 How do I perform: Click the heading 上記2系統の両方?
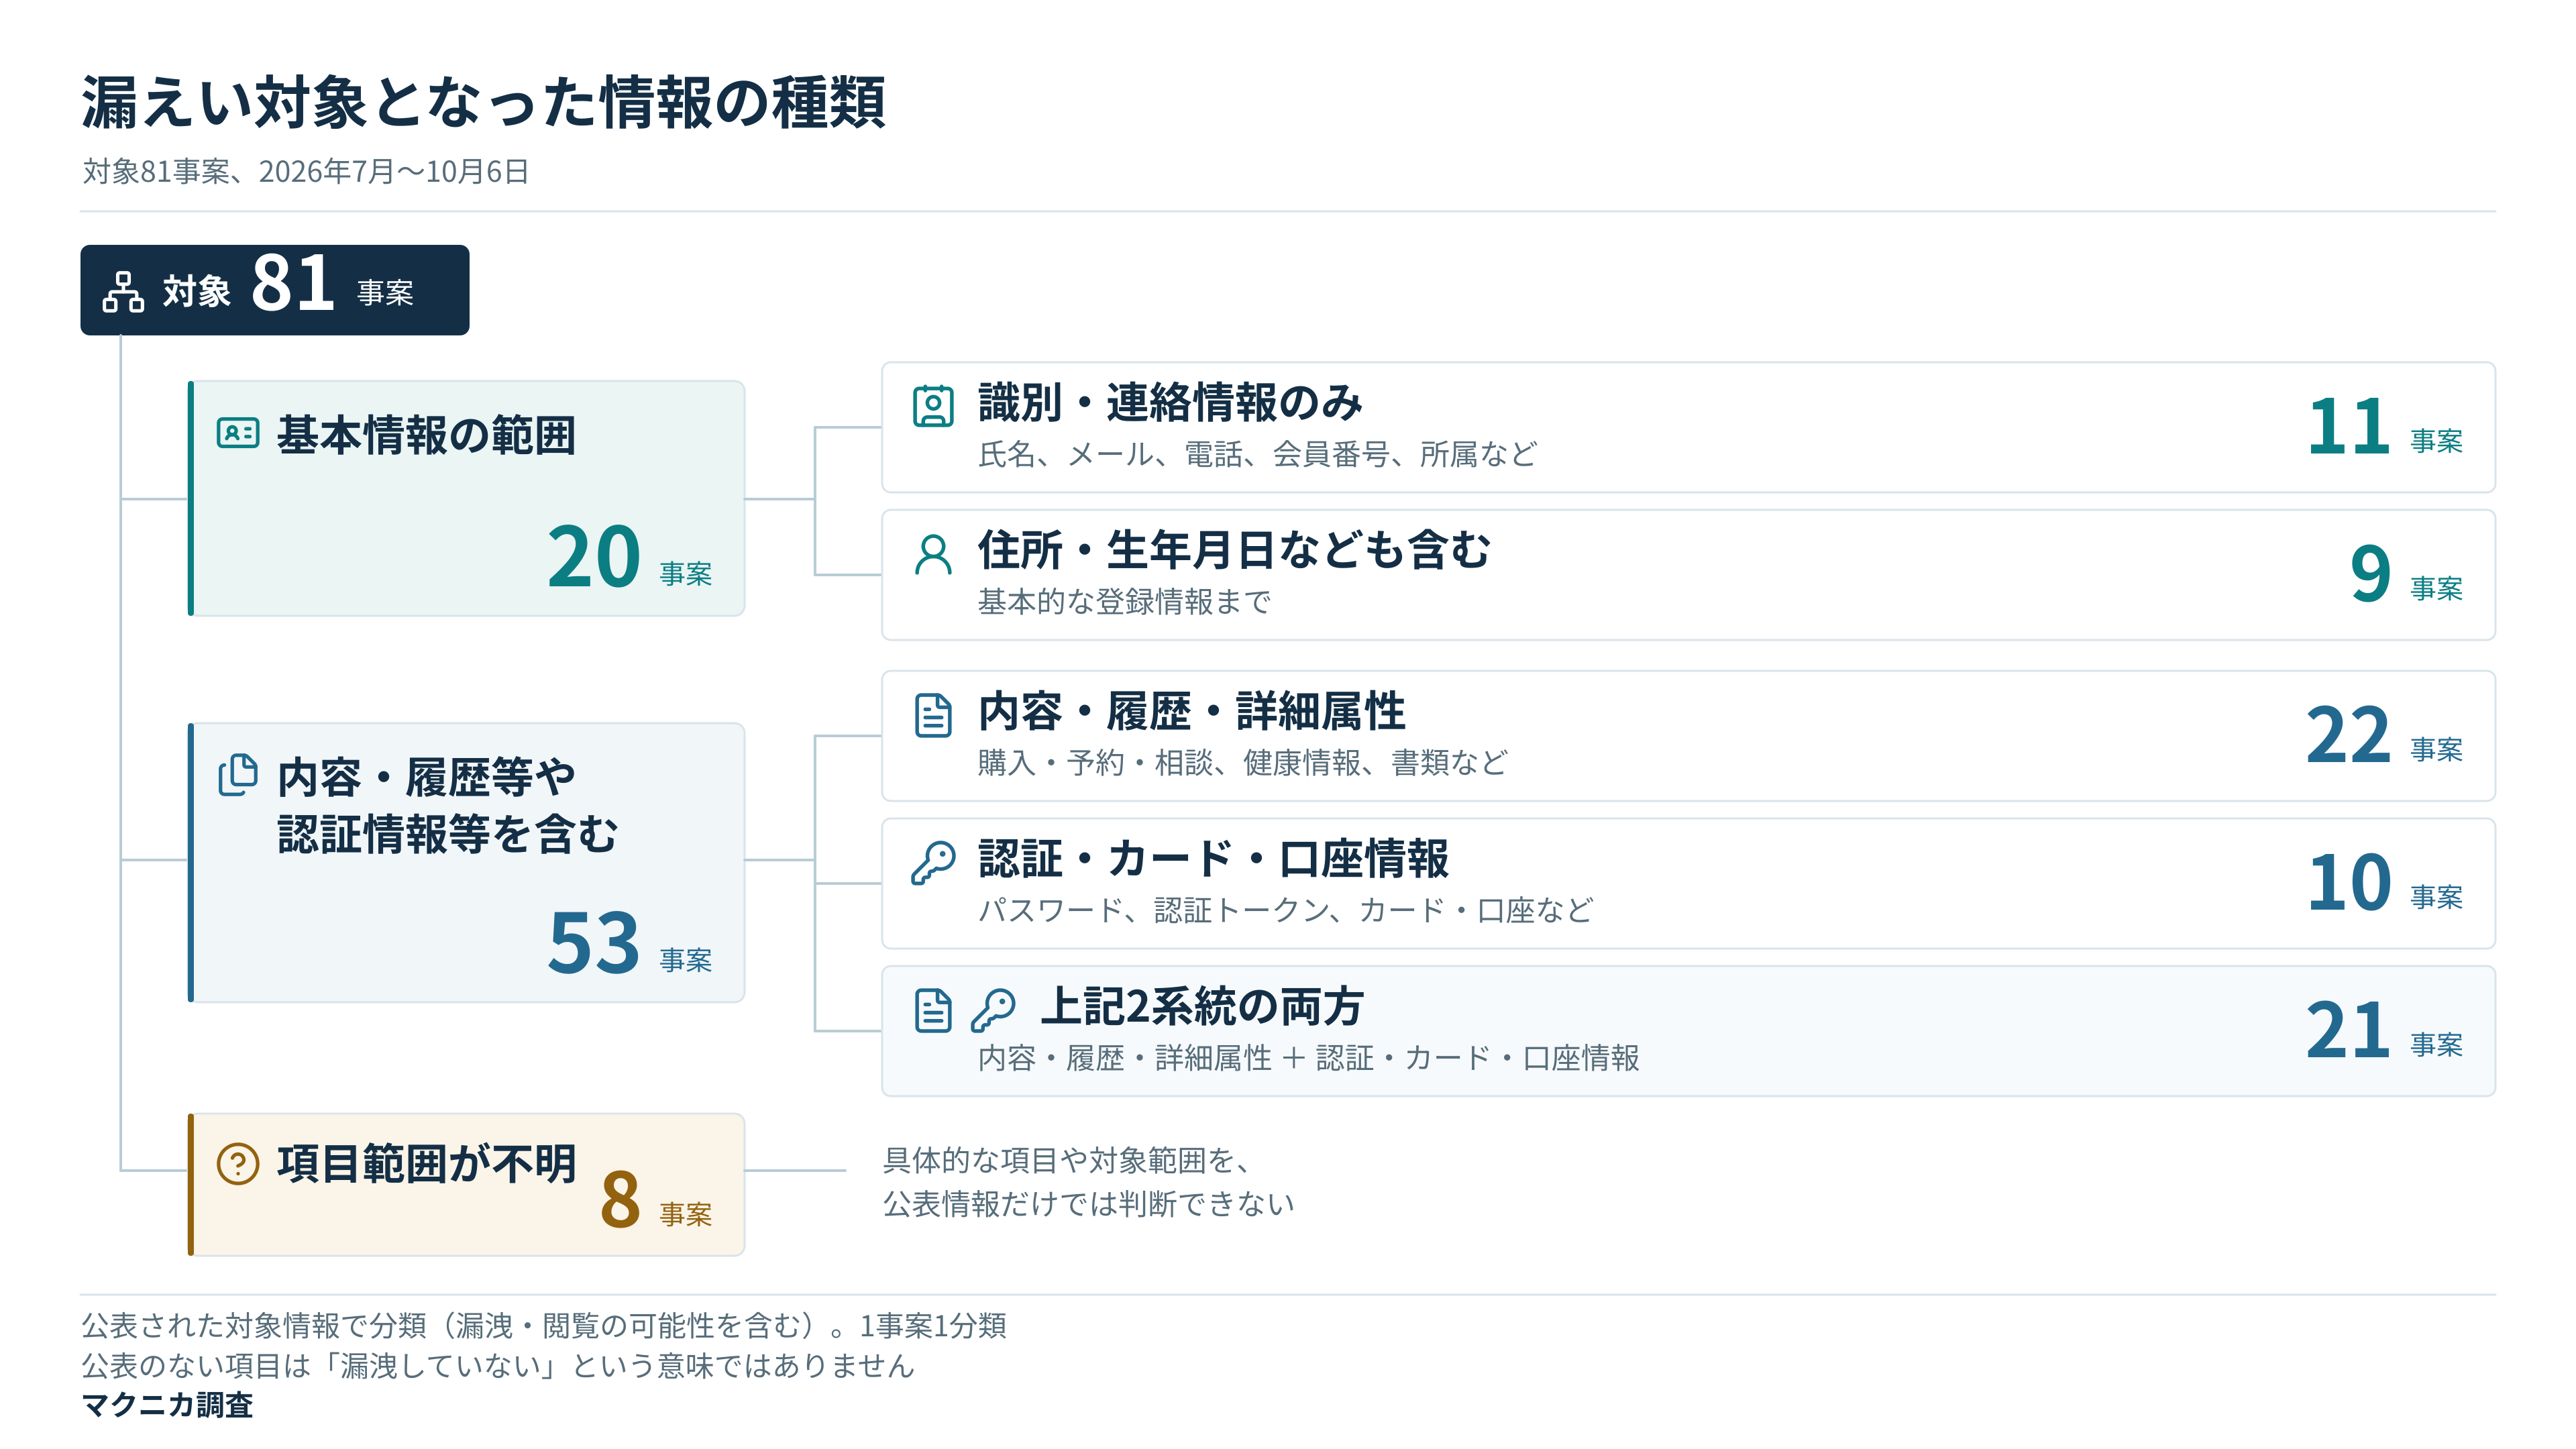[1202, 1007]
